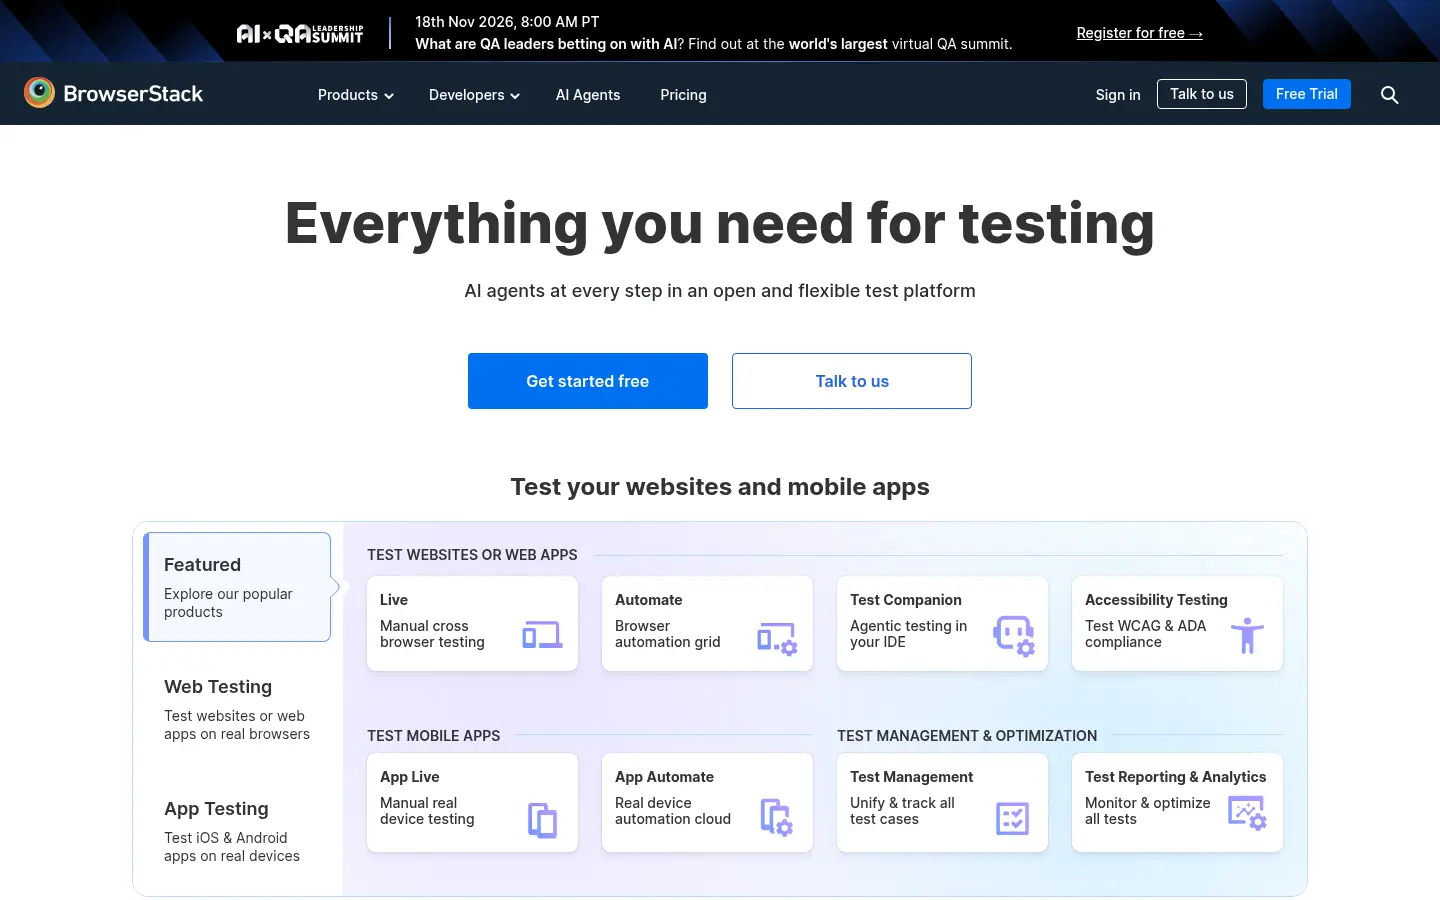Click the 'TEST MOBILE APPS' section label
Viewport: 1440px width, 900px height.
[x=434, y=736]
